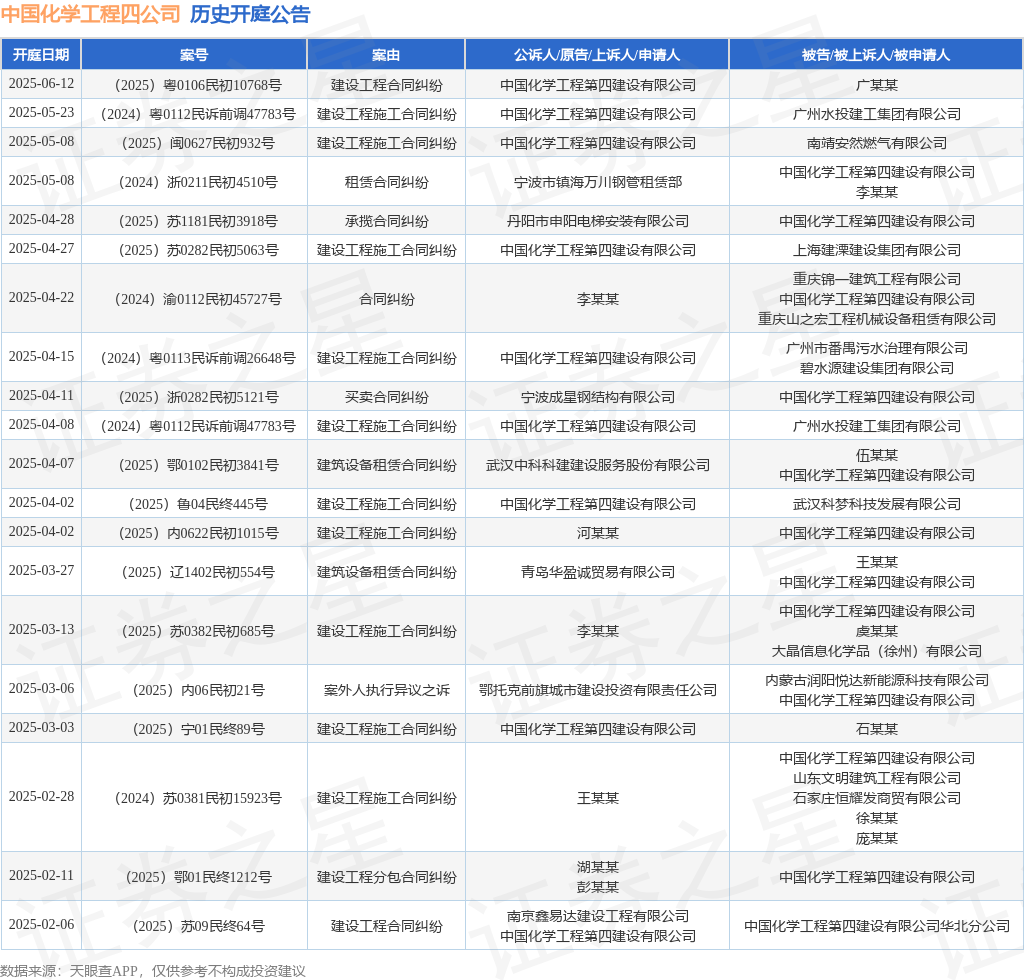Click defendant 重庆锦一建筑工程有限公司
The width and height of the screenshot is (1024, 980).
point(876,279)
